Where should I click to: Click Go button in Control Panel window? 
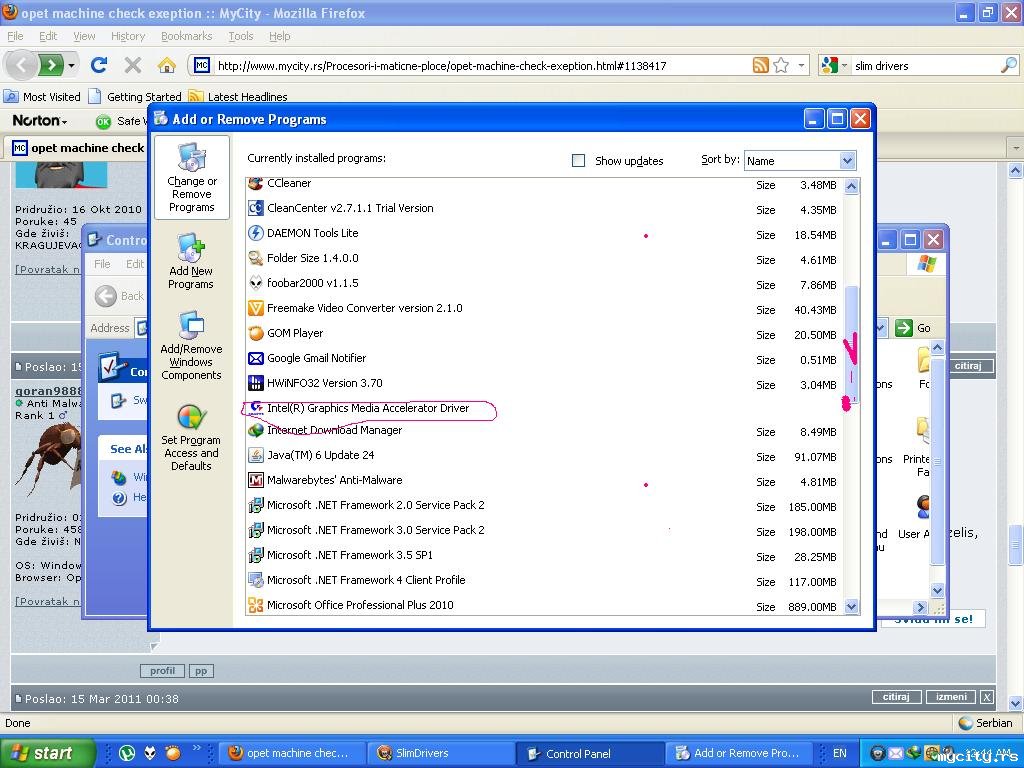tap(914, 328)
